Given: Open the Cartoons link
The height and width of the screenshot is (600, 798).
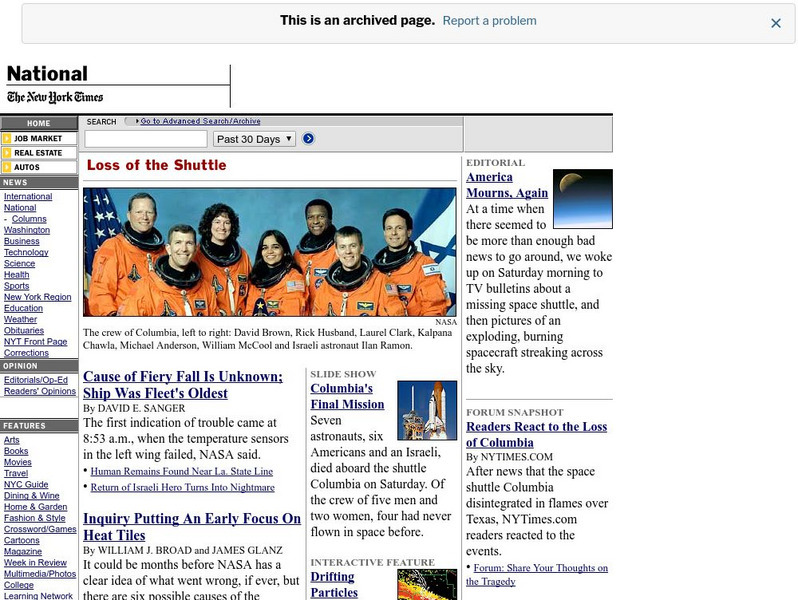Looking at the screenshot, I should [21, 541].
